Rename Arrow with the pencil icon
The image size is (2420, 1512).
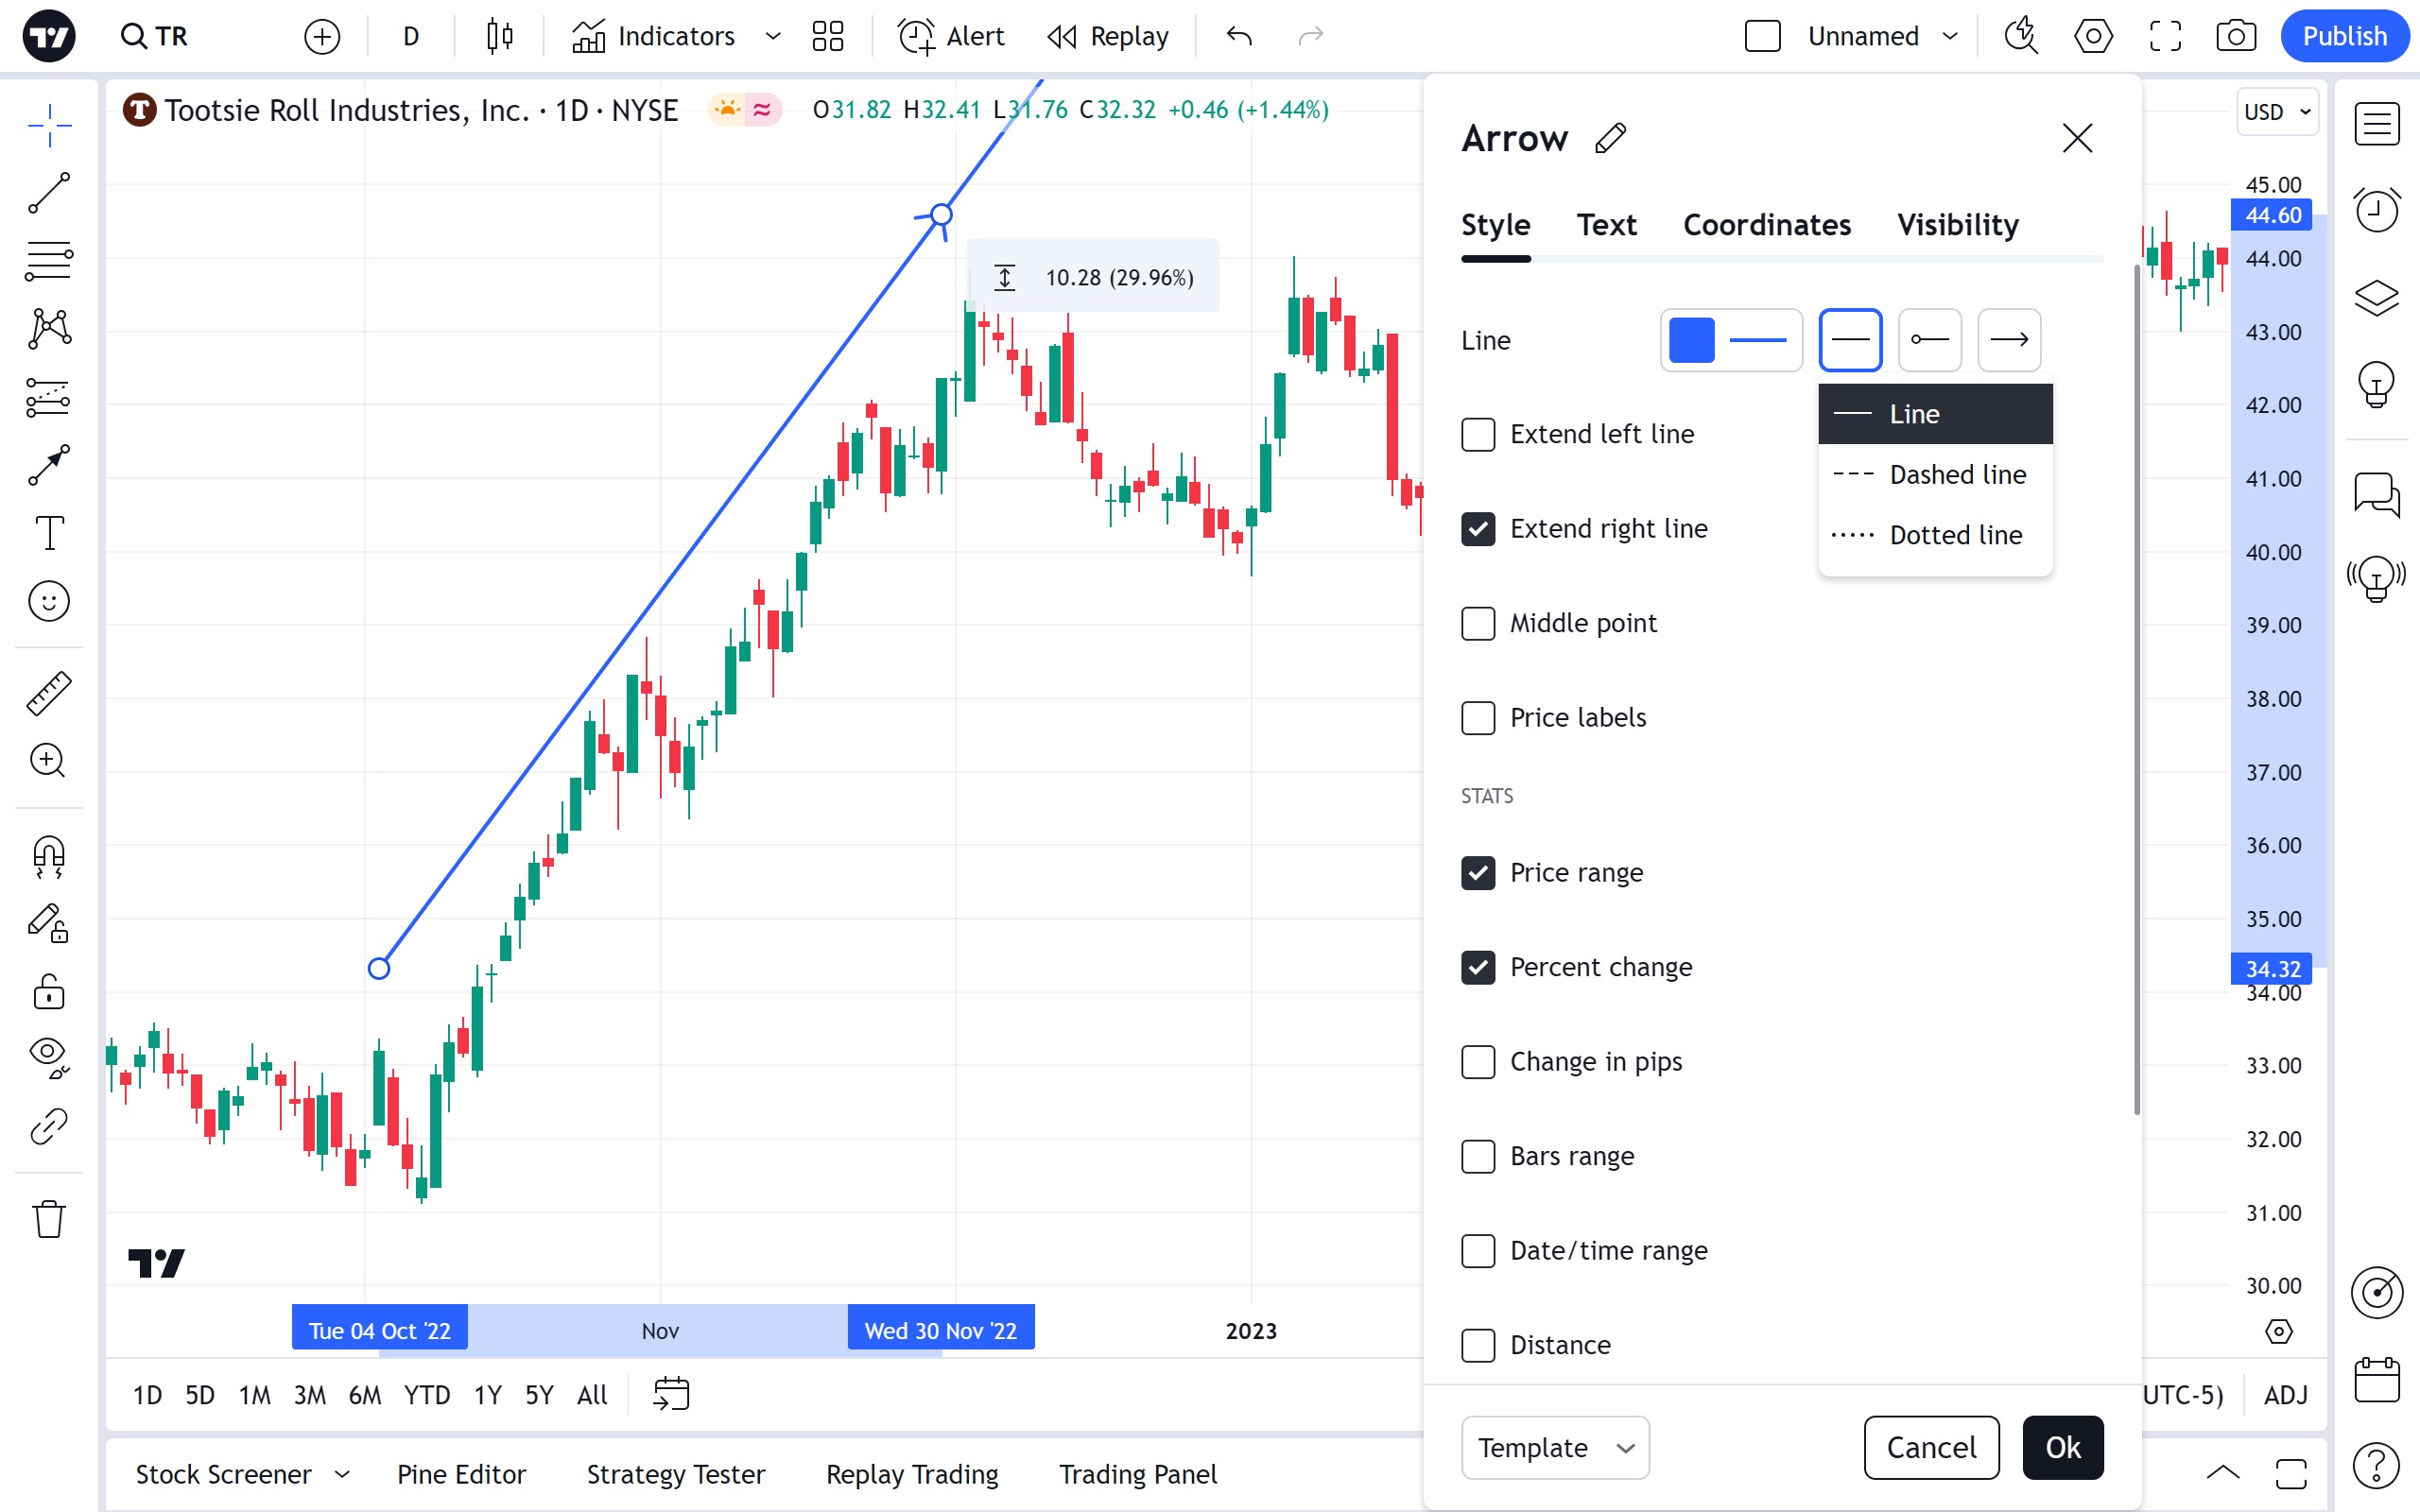[1610, 138]
